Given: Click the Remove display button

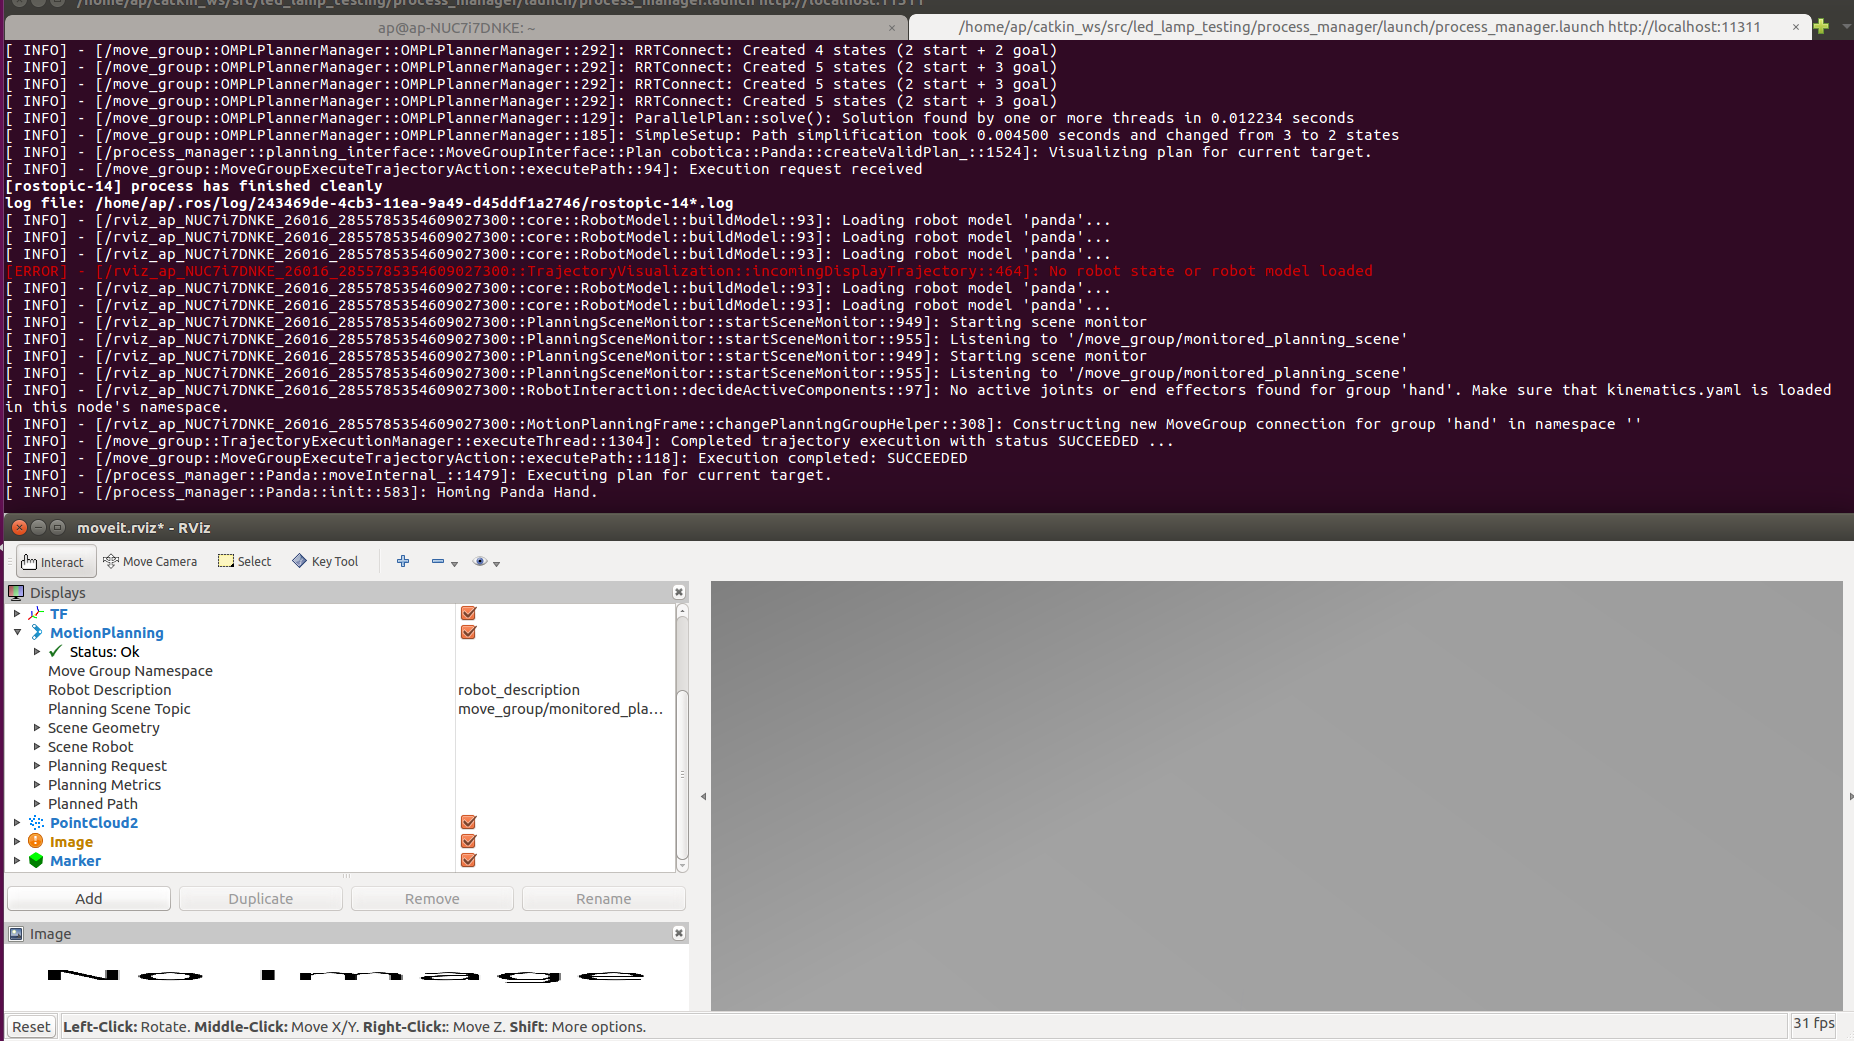Looking at the screenshot, I should (432, 899).
